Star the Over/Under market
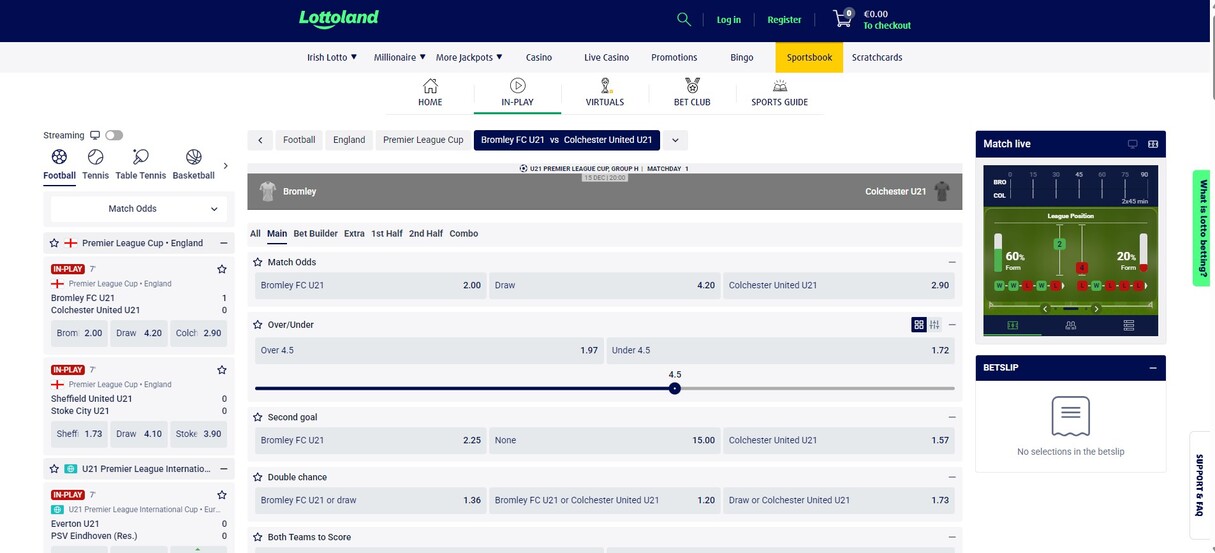1215x553 pixels. pos(258,325)
